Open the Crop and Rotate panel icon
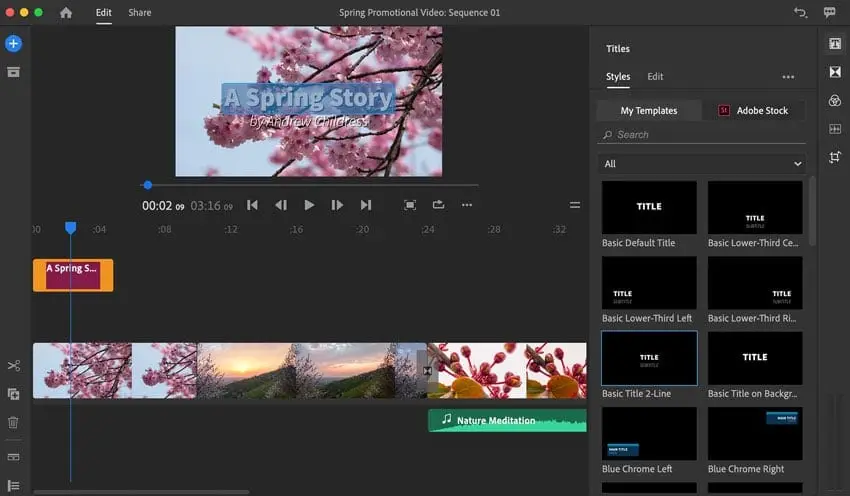Viewport: 850px width, 496px height. click(x=835, y=158)
